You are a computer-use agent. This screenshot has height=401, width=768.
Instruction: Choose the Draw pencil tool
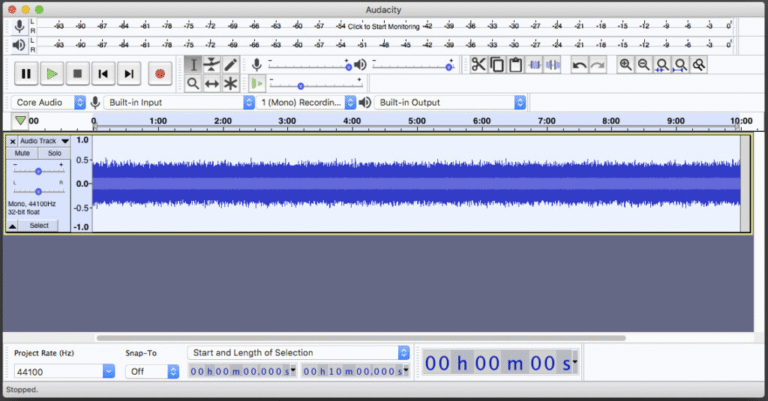tap(231, 65)
